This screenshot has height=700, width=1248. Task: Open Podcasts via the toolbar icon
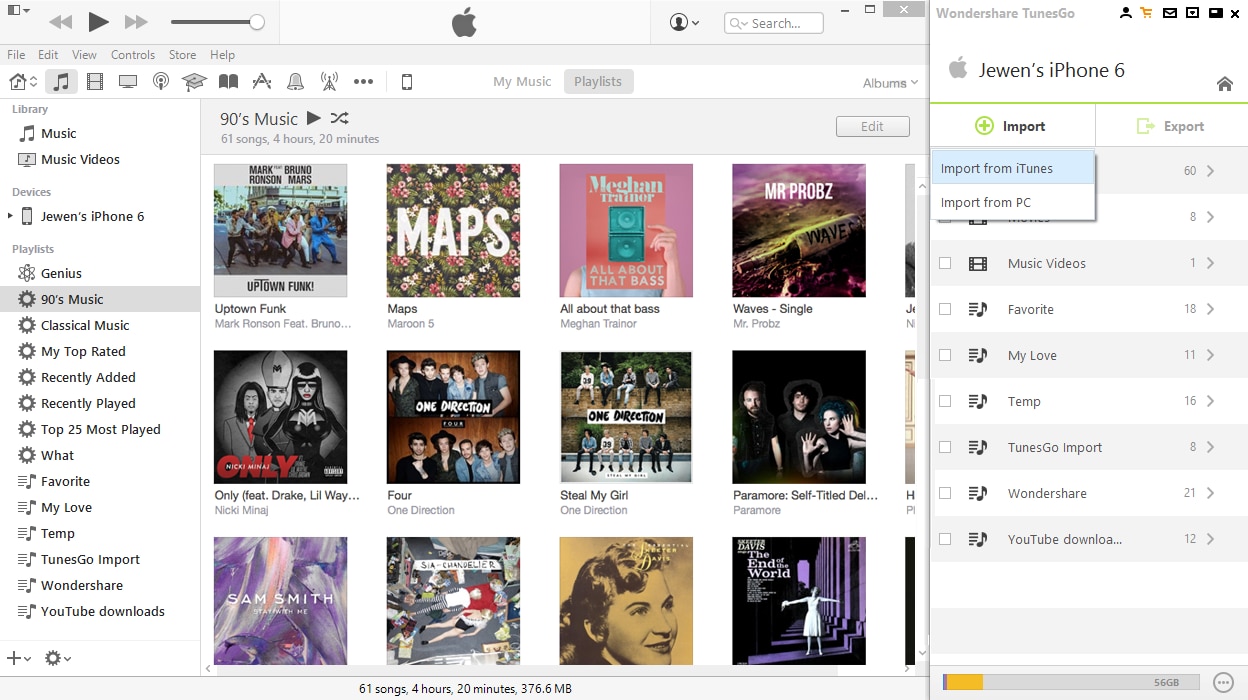tap(161, 82)
